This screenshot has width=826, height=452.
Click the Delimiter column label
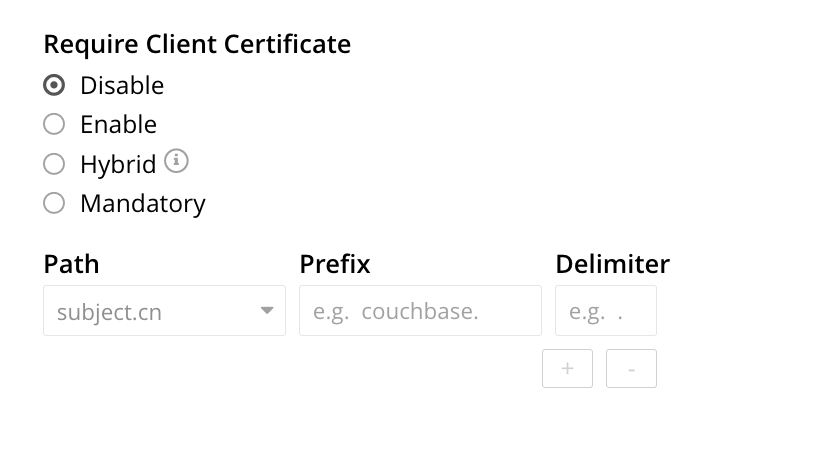(612, 264)
